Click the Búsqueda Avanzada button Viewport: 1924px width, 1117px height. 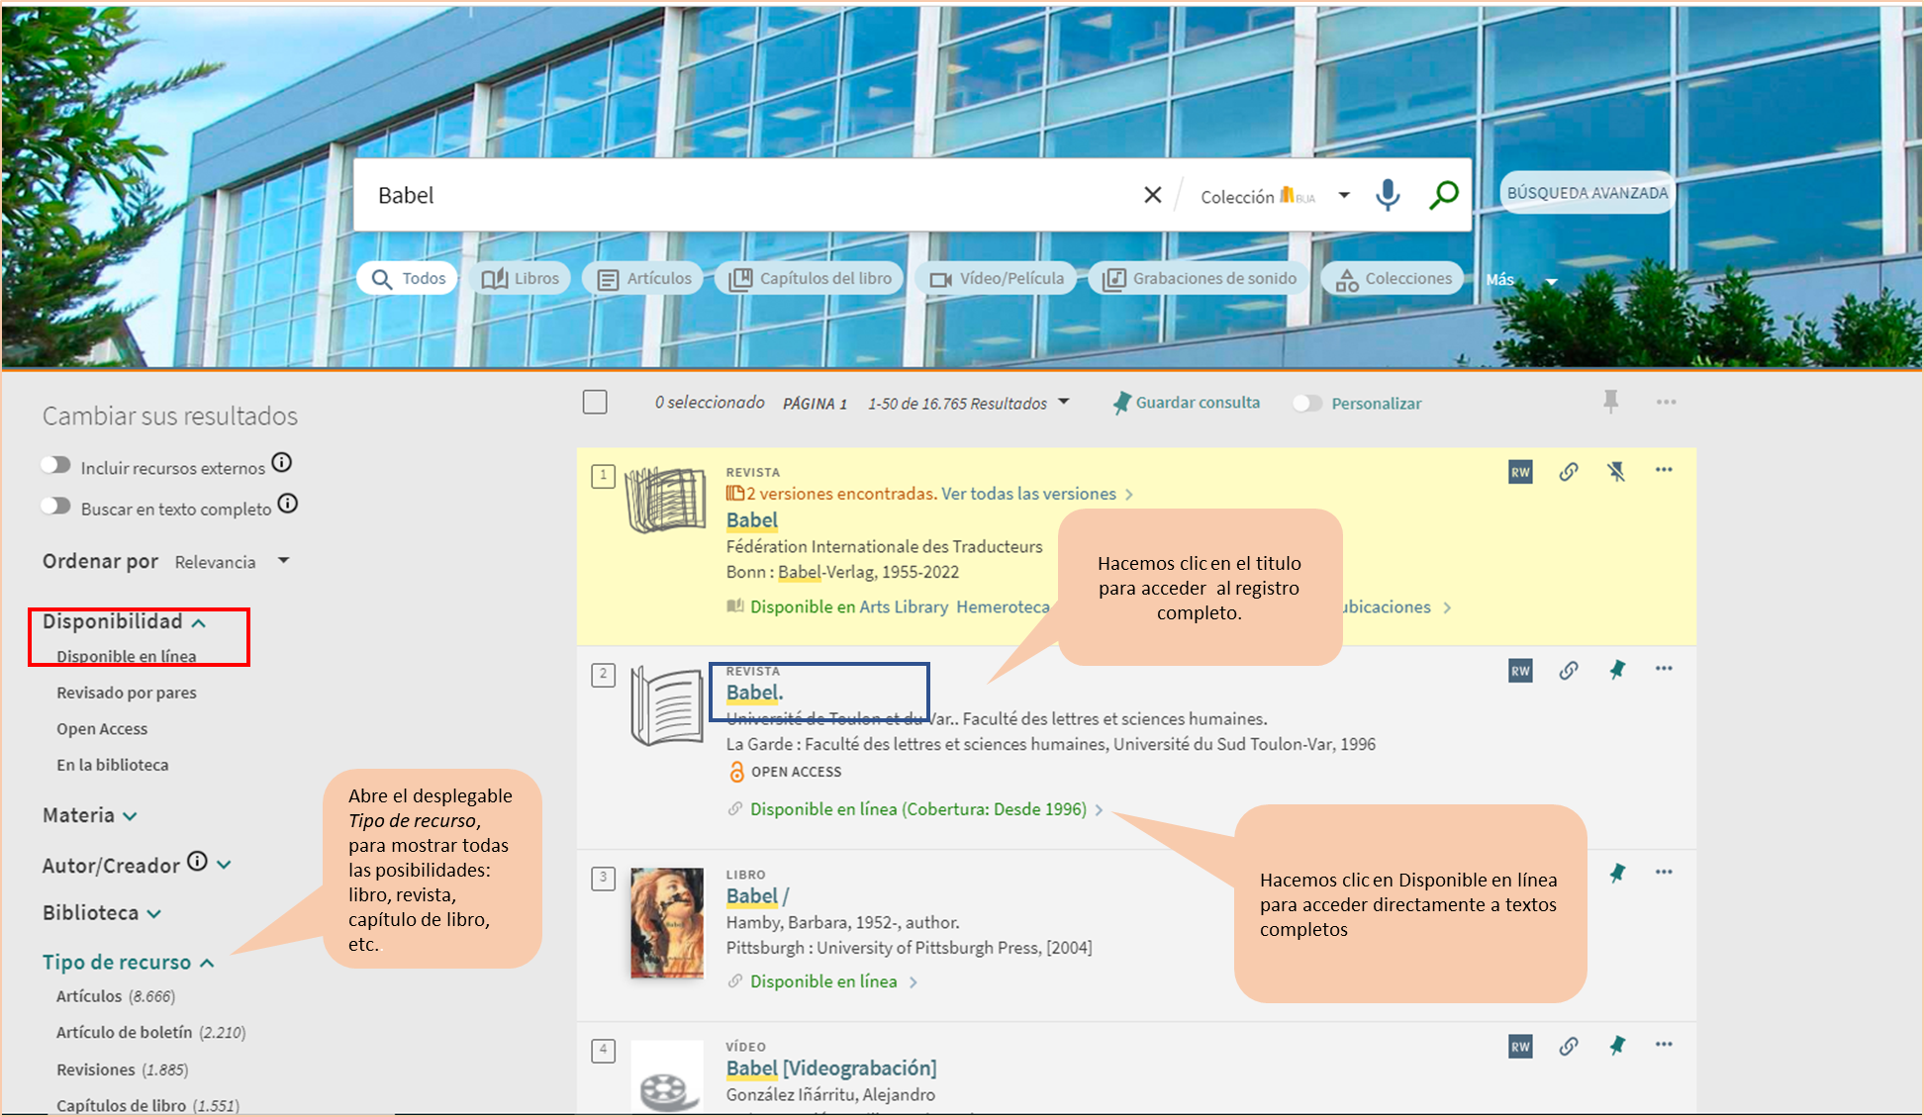click(1586, 193)
